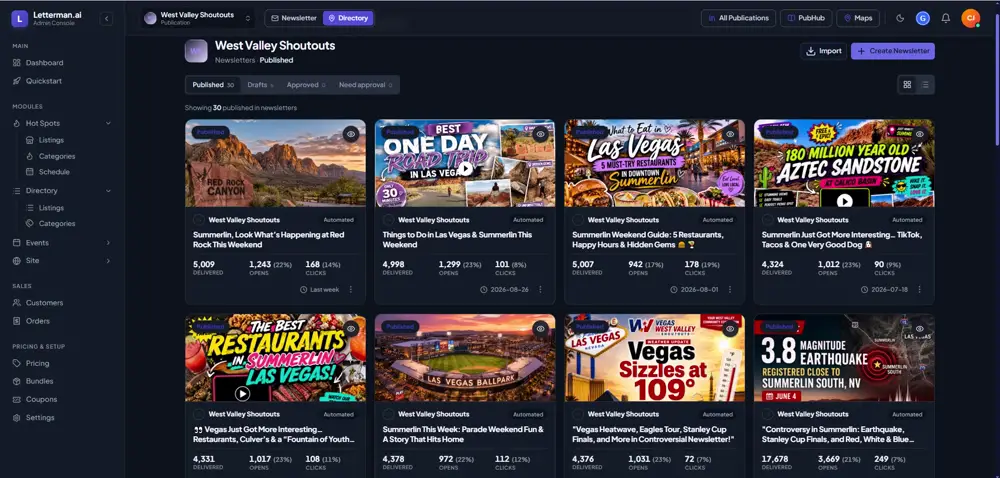Open 'Things to Do in Las Vegas & Summerlin' title
The image size is (1000, 478).
coord(457,240)
